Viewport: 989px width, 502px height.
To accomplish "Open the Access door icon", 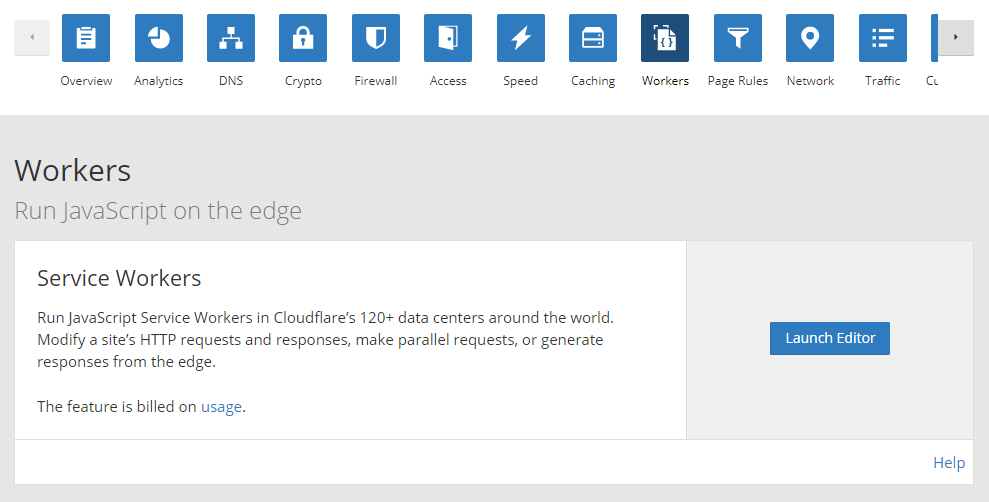I will click(x=448, y=38).
